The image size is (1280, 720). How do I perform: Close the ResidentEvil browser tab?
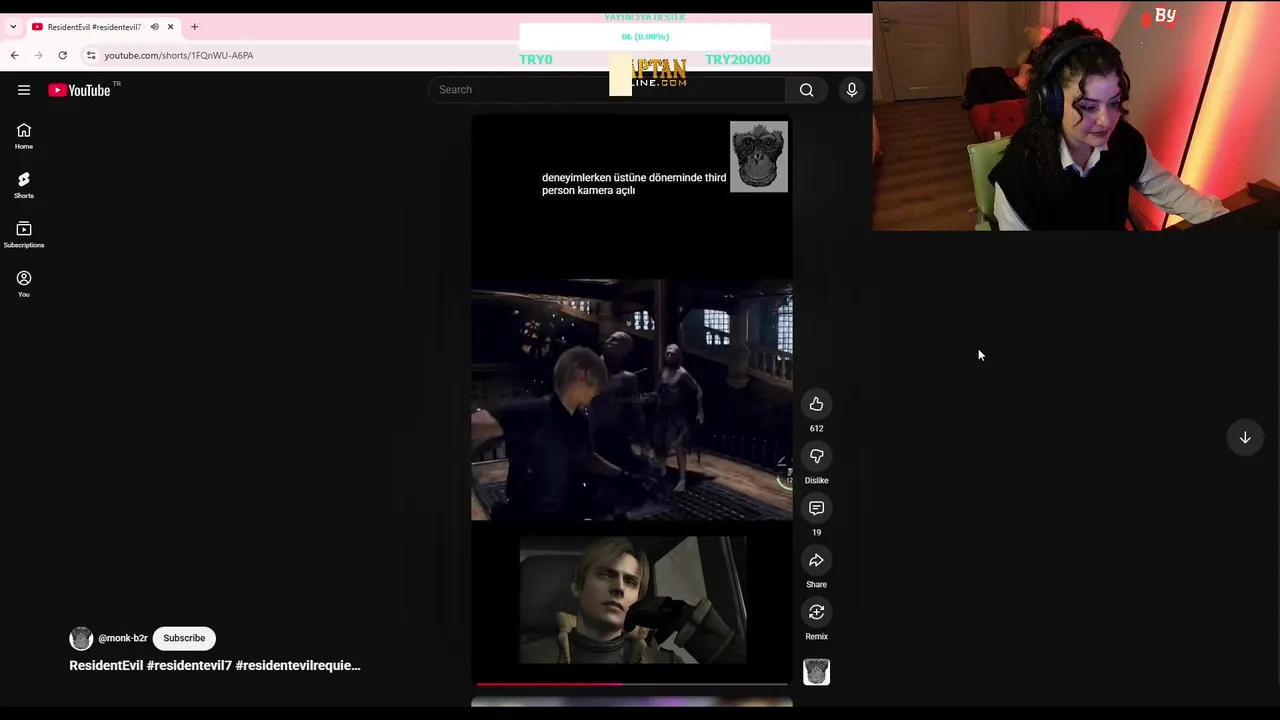pyautogui.click(x=170, y=27)
